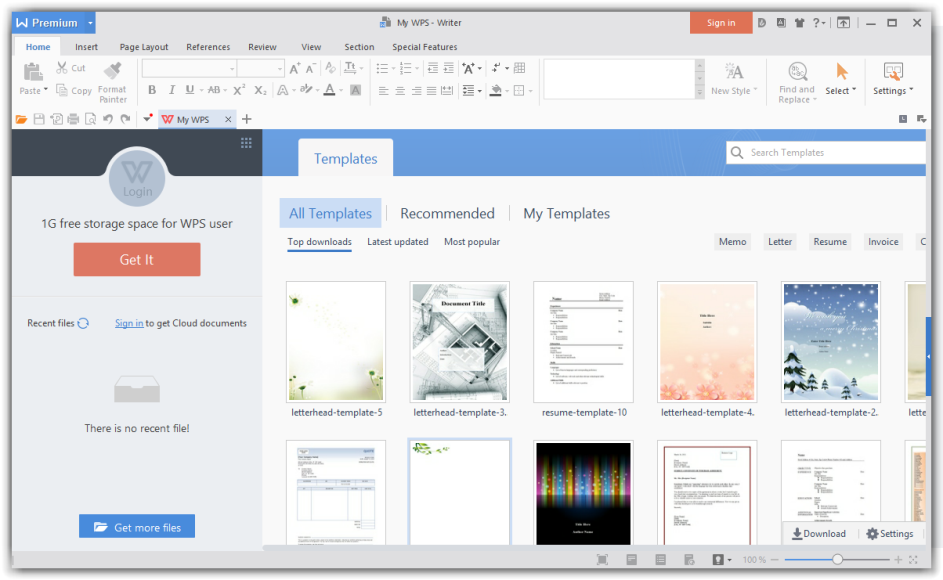Open the font name dropdown
The image size is (943, 580).
(x=232, y=69)
